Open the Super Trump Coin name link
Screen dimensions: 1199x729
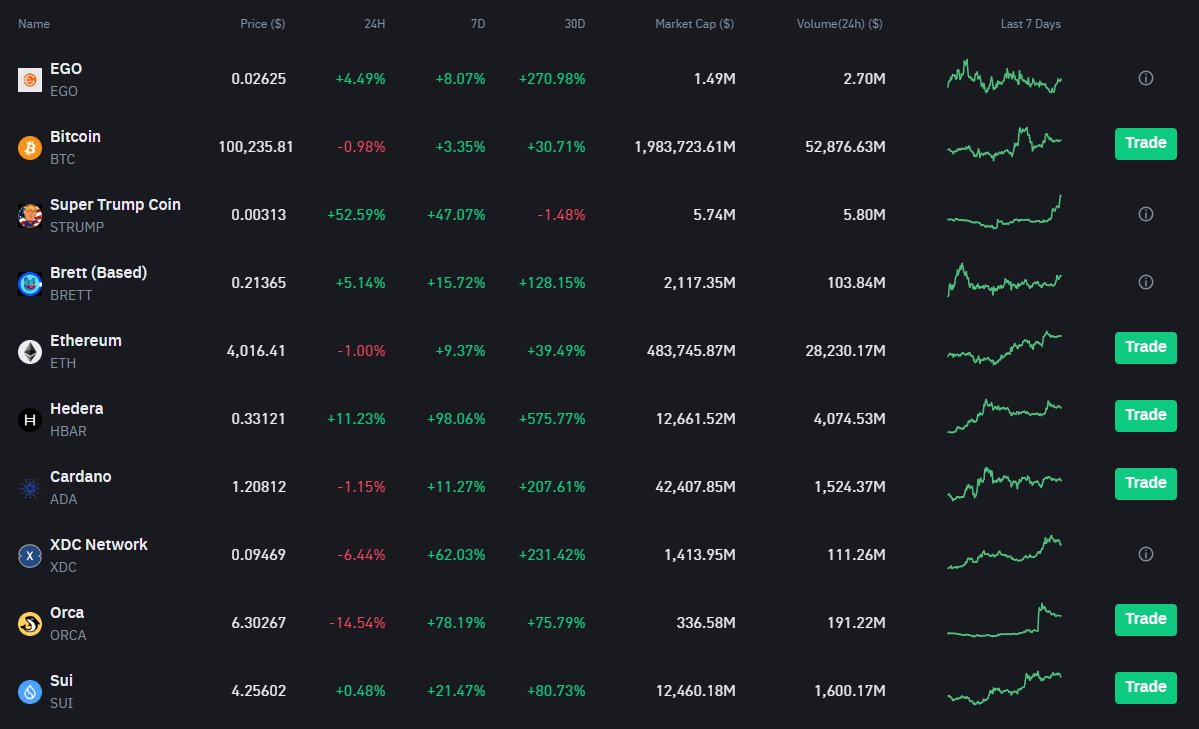(x=115, y=205)
